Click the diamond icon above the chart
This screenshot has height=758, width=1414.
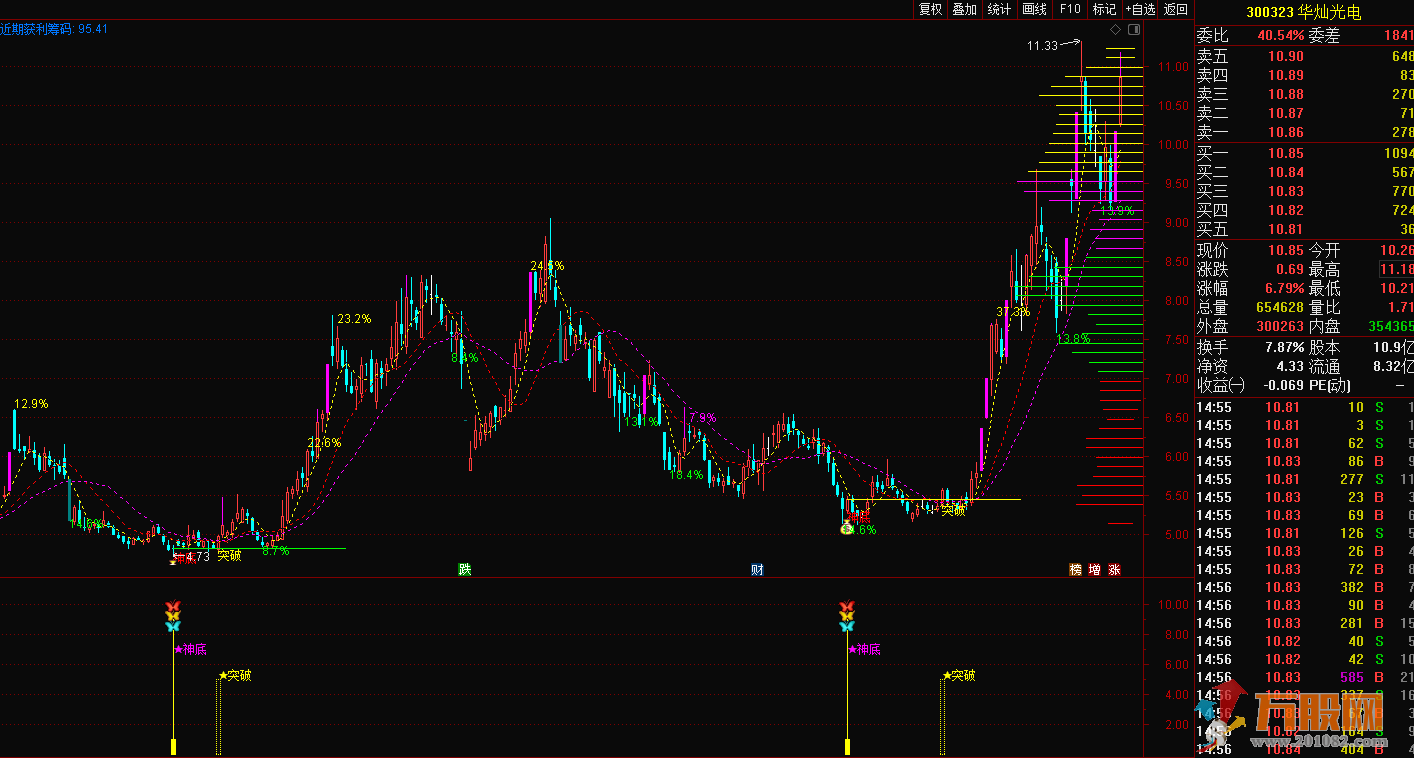coord(1115,31)
